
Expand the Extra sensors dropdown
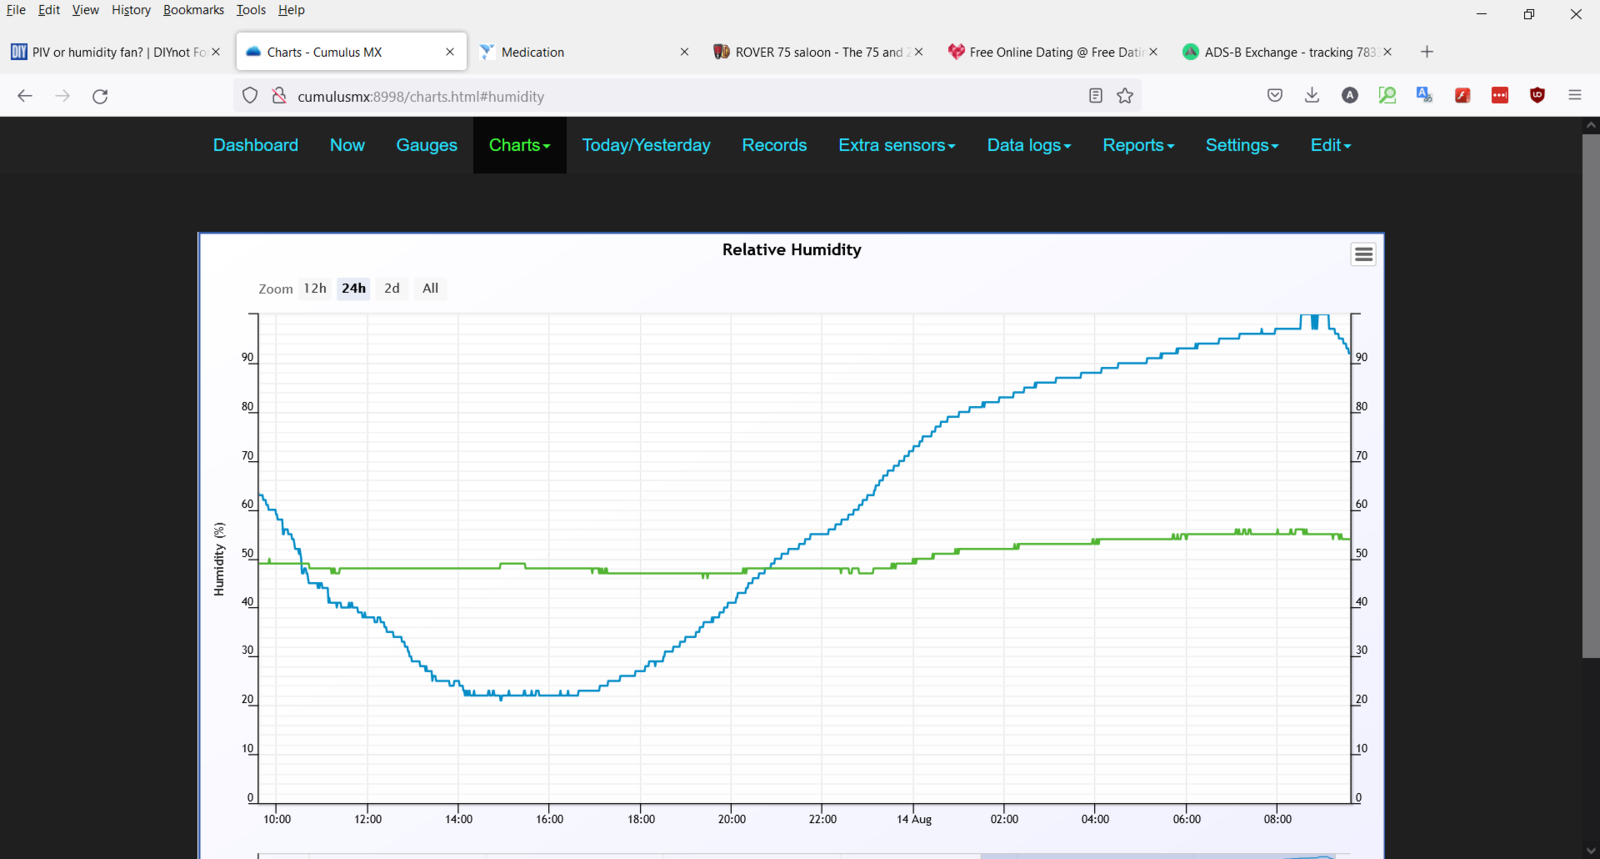click(x=897, y=145)
